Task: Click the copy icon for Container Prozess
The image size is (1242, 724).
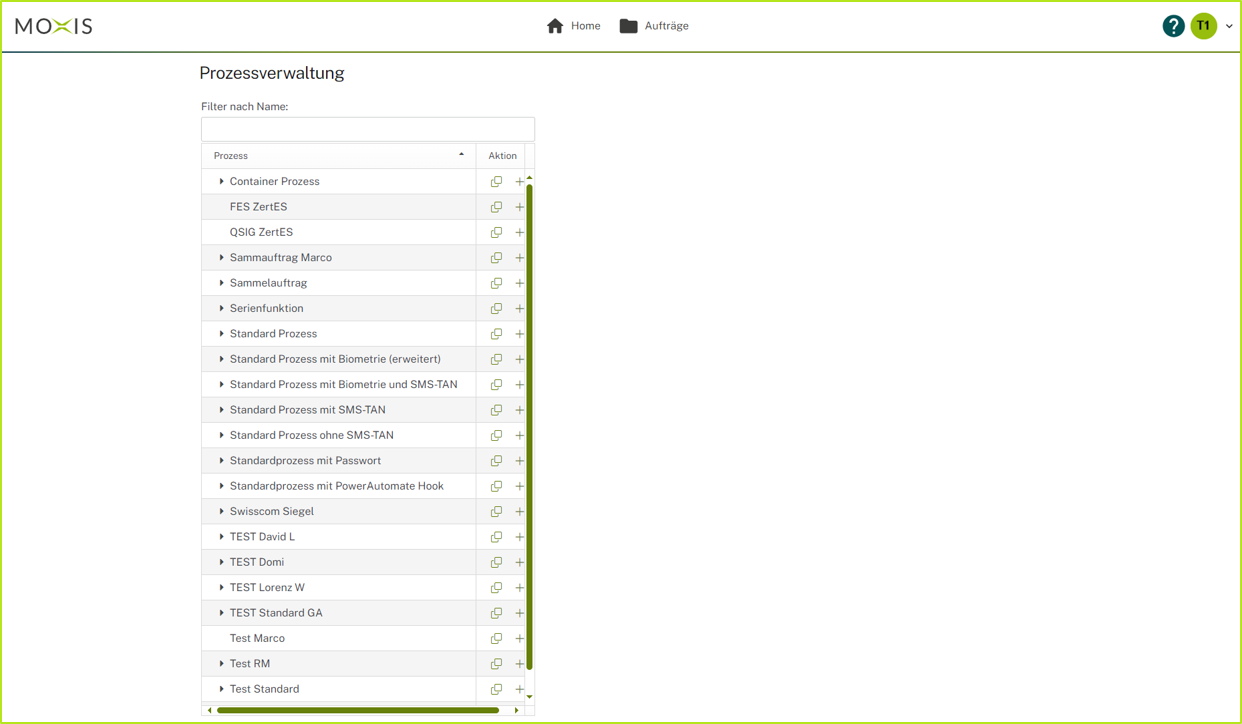Action: click(x=496, y=182)
